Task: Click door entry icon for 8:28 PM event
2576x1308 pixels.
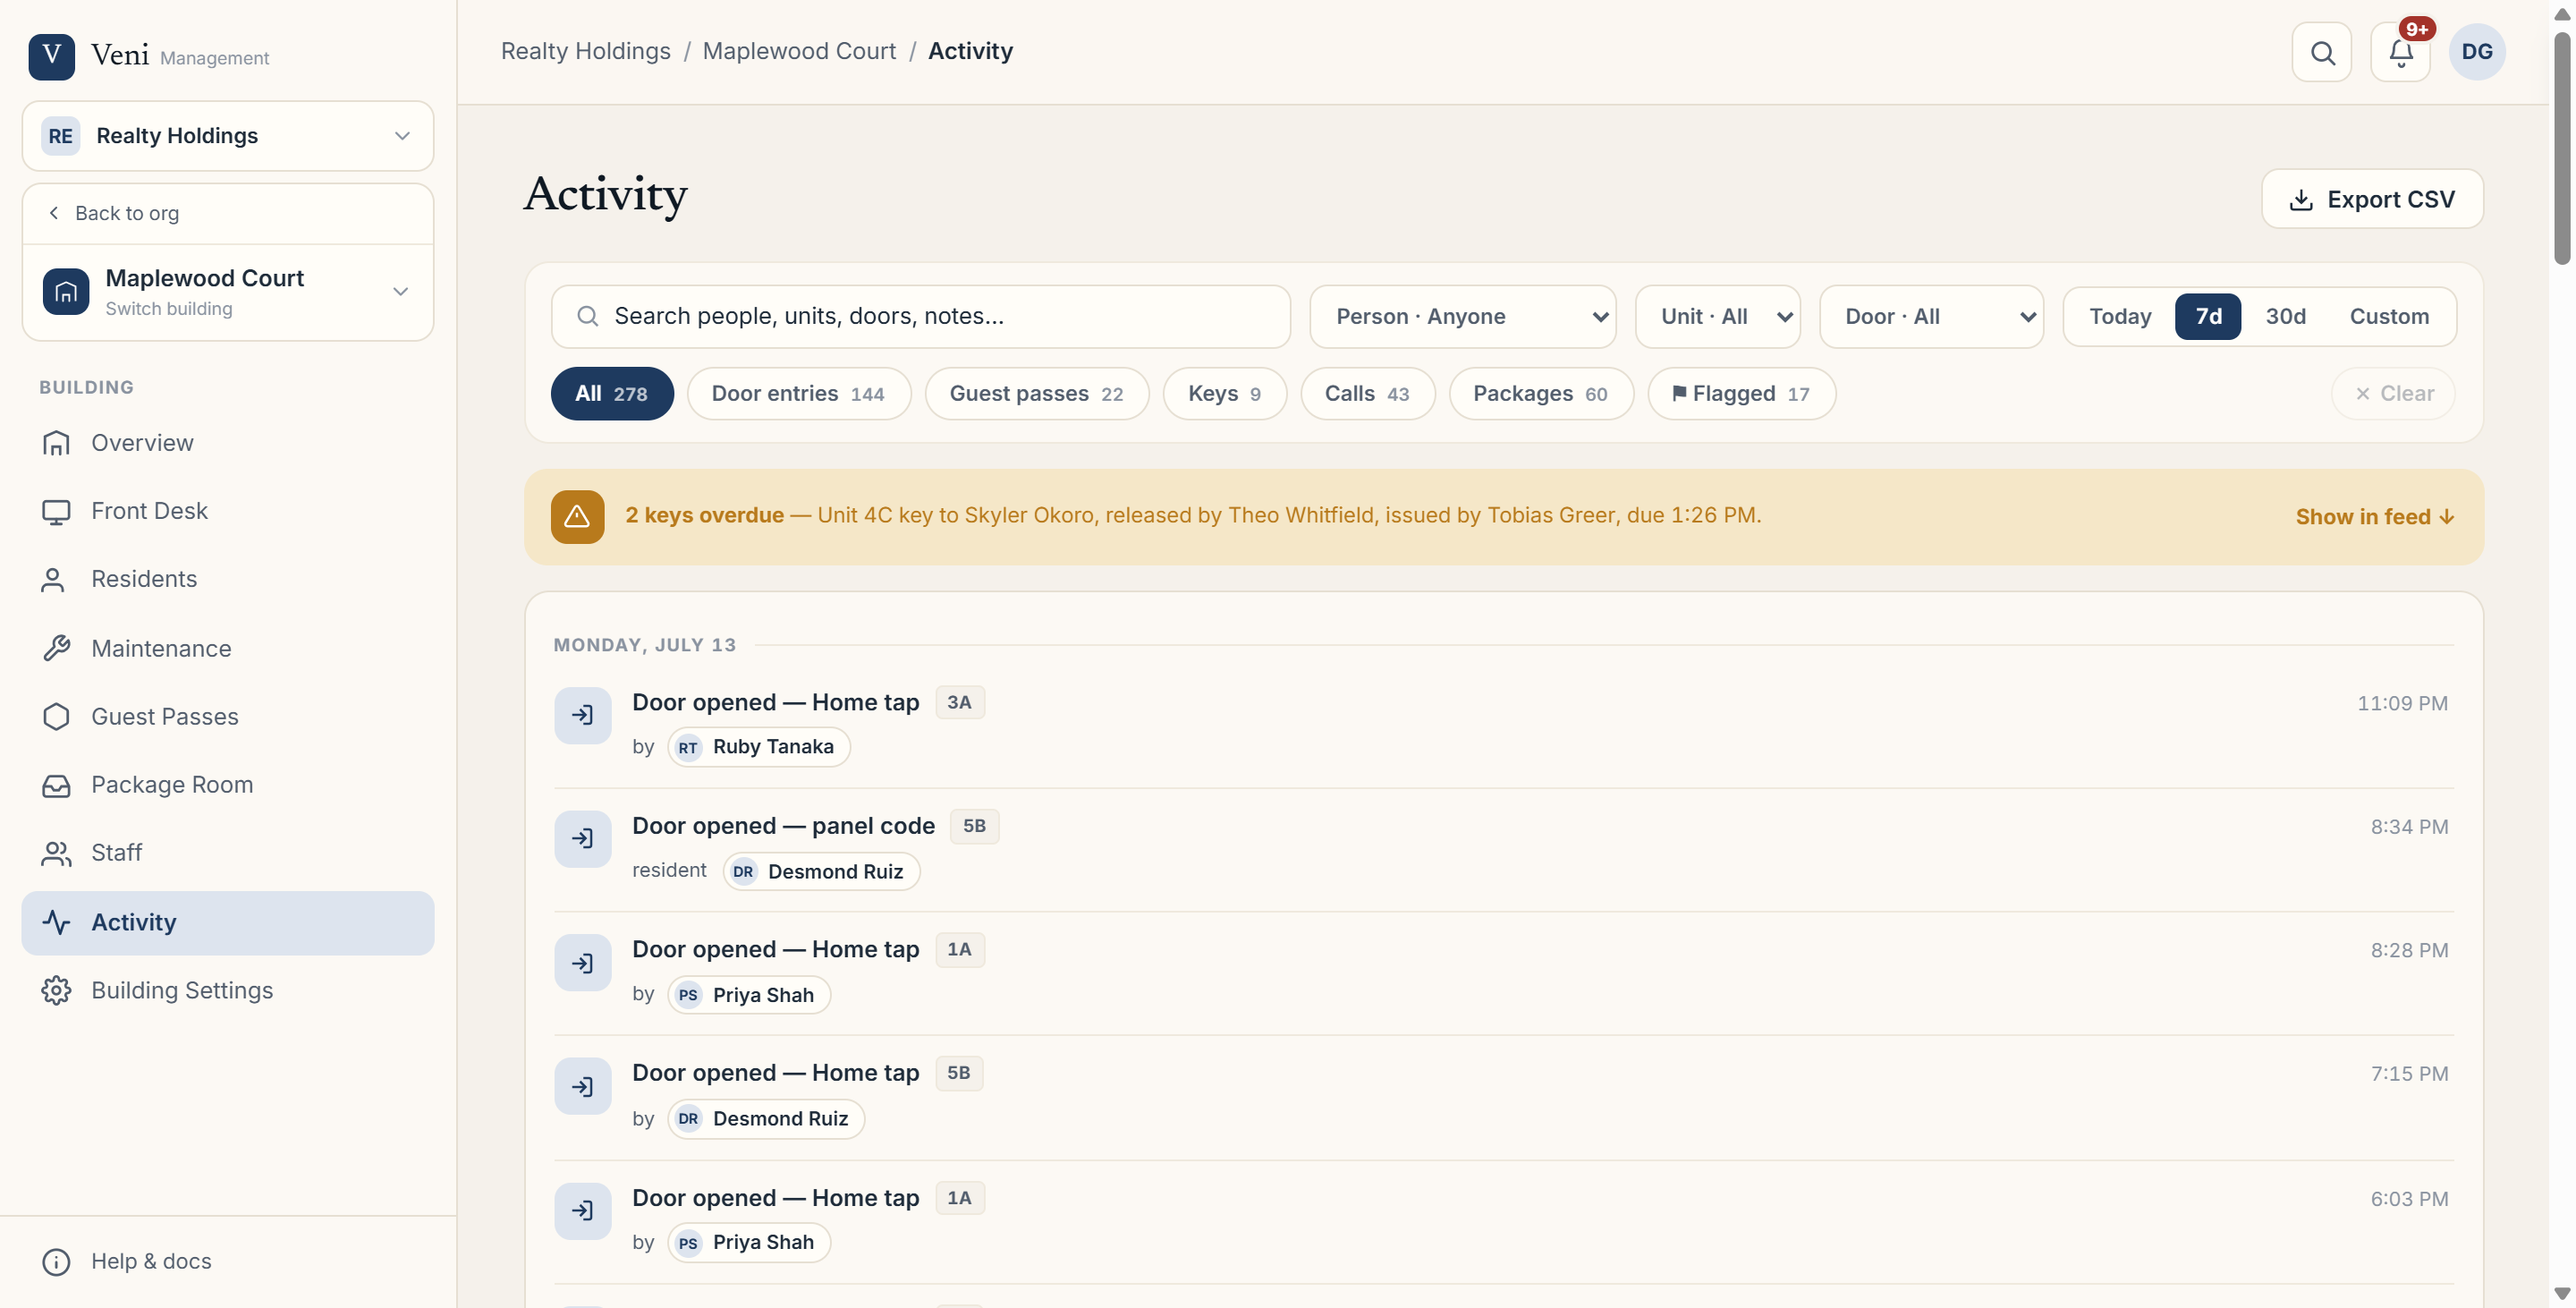Action: [583, 962]
